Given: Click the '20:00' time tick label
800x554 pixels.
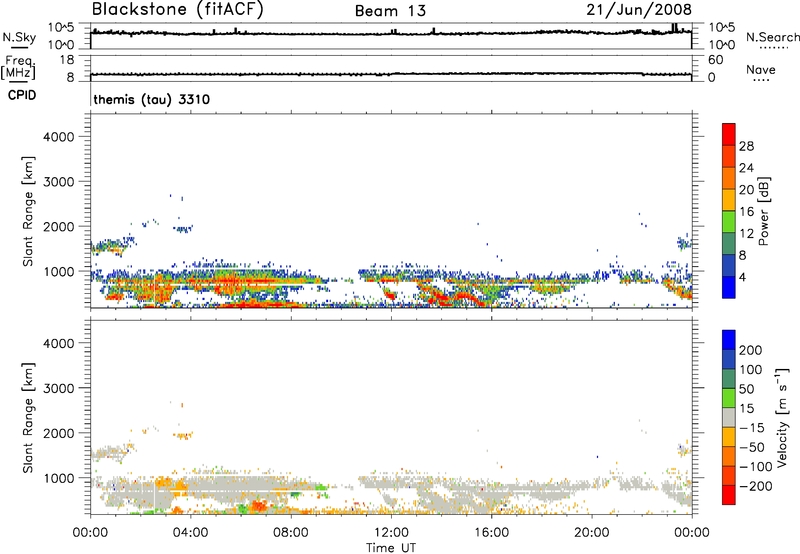Looking at the screenshot, I should 592,533.
